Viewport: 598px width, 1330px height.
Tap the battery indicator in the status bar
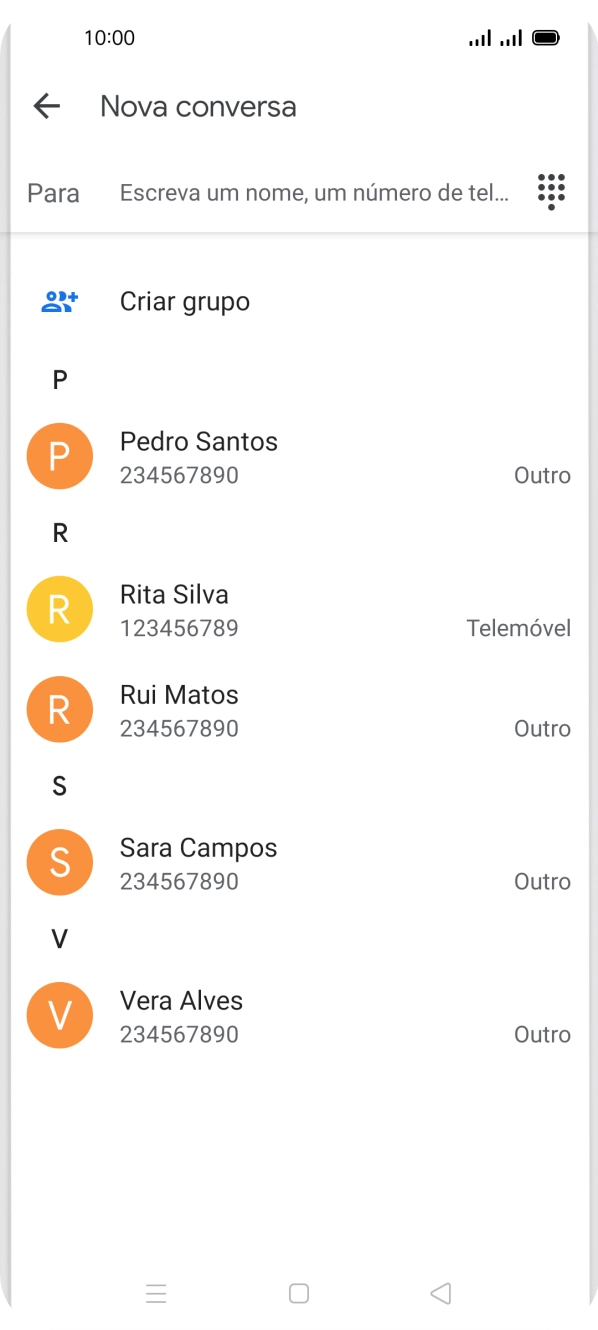[x=548, y=38]
